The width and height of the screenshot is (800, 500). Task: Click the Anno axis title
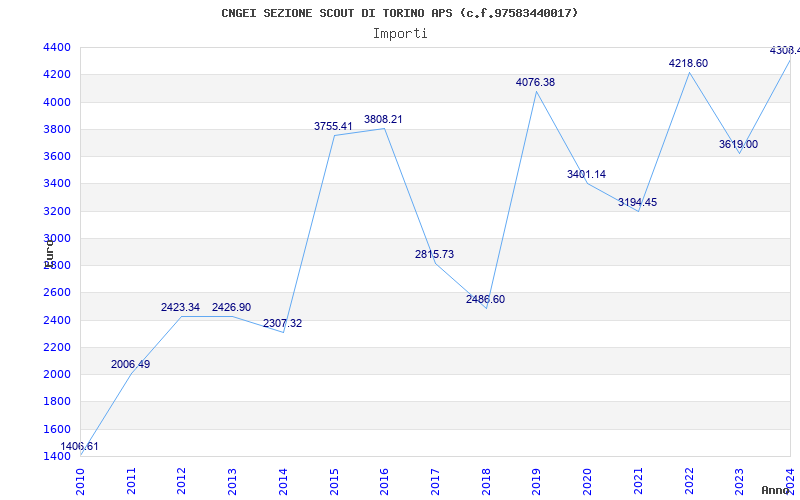775,490
